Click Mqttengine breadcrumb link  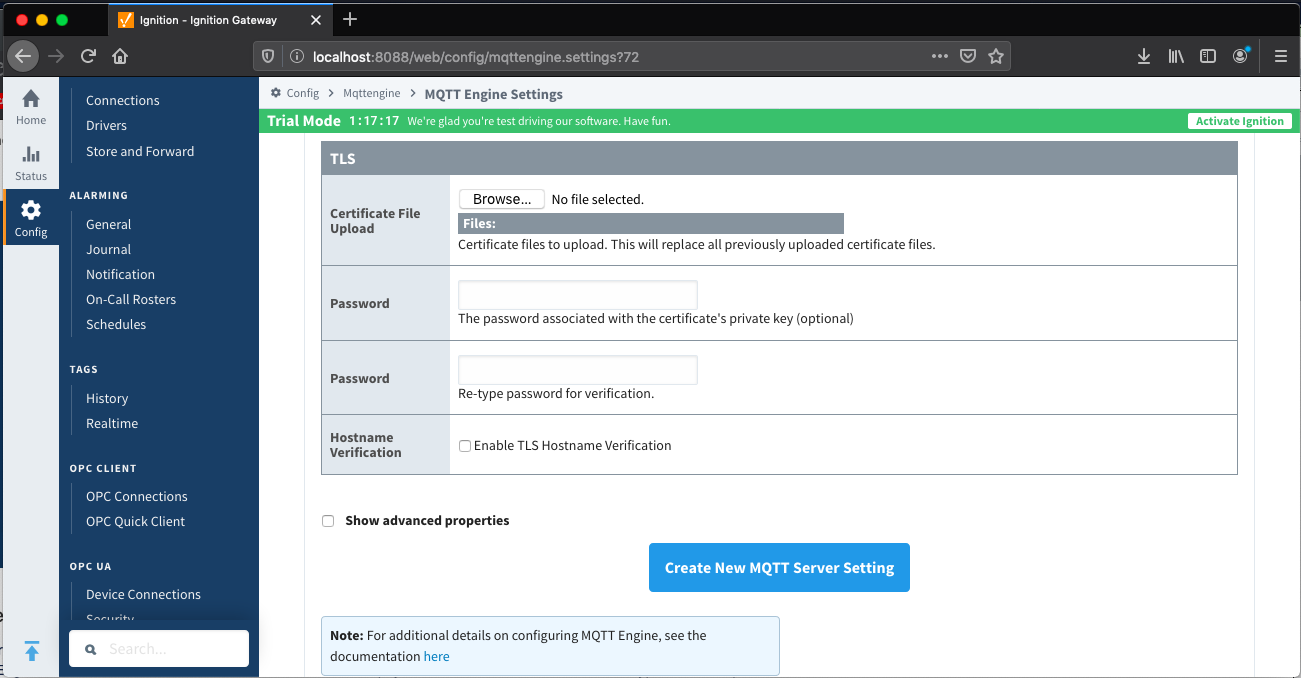click(x=372, y=93)
